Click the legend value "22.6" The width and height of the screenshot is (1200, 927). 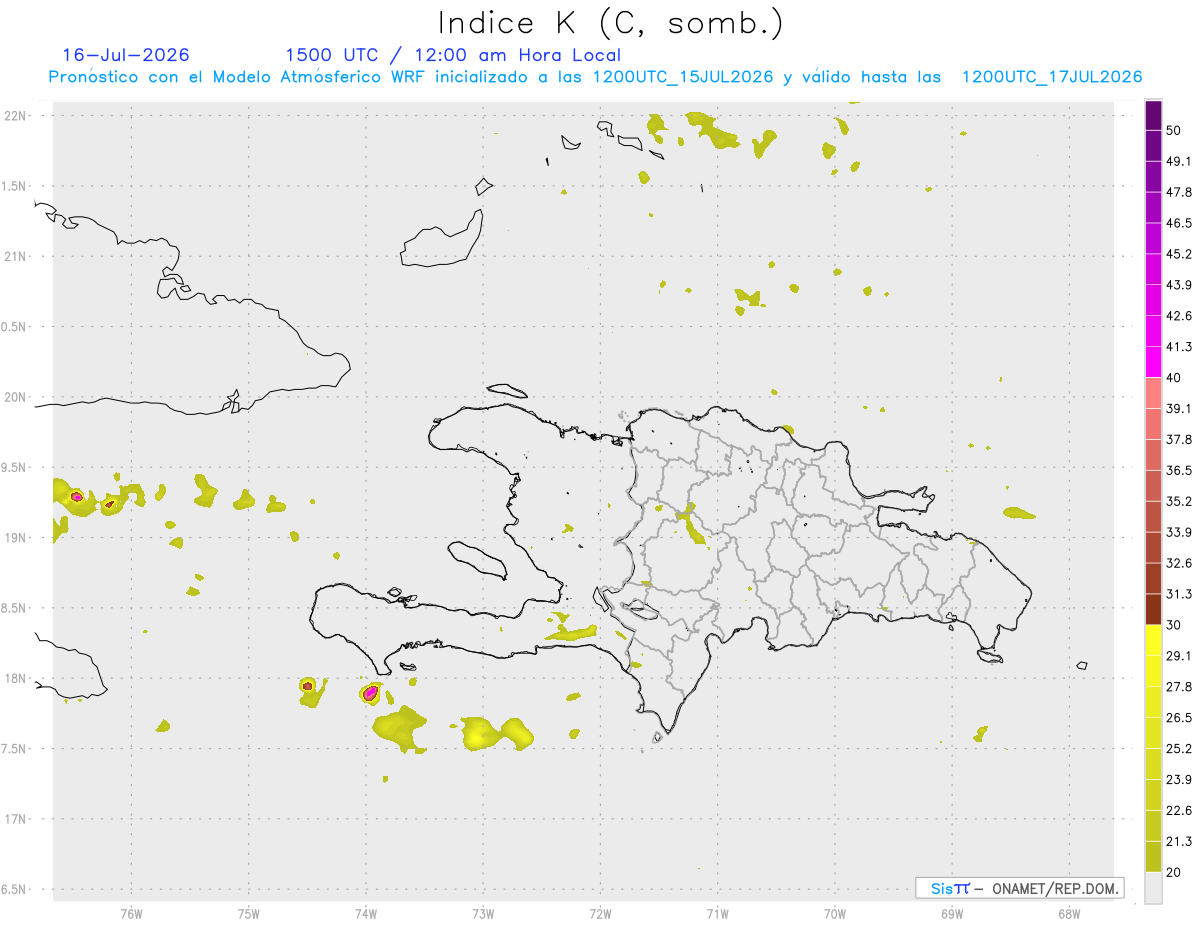(x=1179, y=811)
